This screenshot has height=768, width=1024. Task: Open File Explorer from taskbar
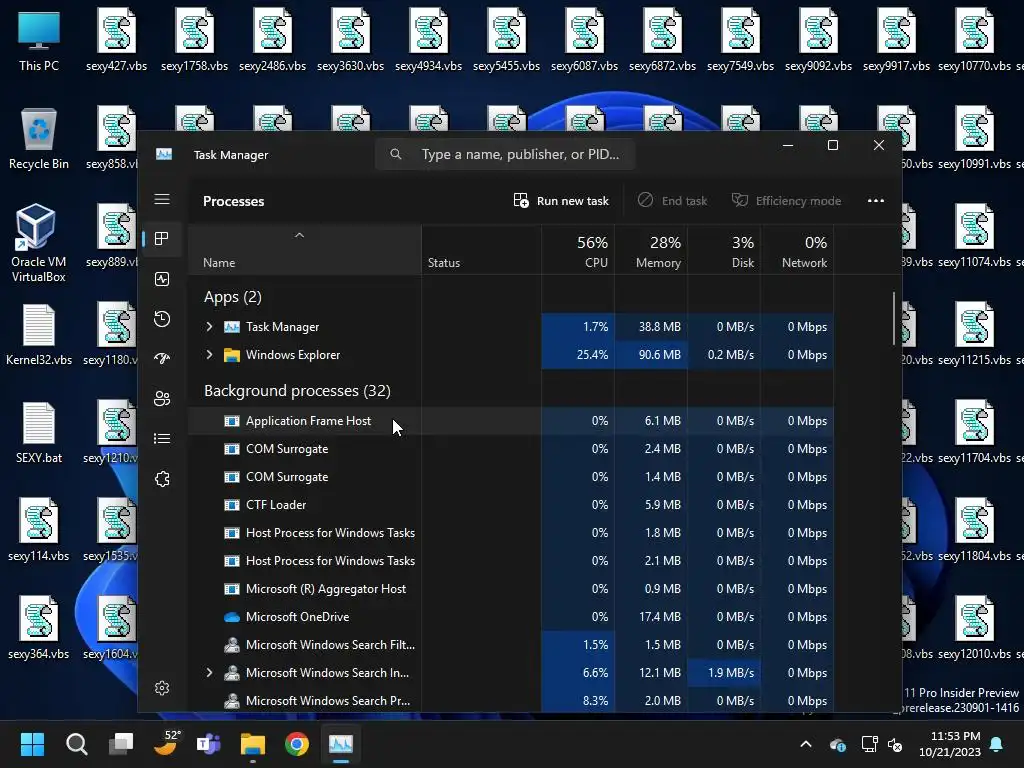253,744
